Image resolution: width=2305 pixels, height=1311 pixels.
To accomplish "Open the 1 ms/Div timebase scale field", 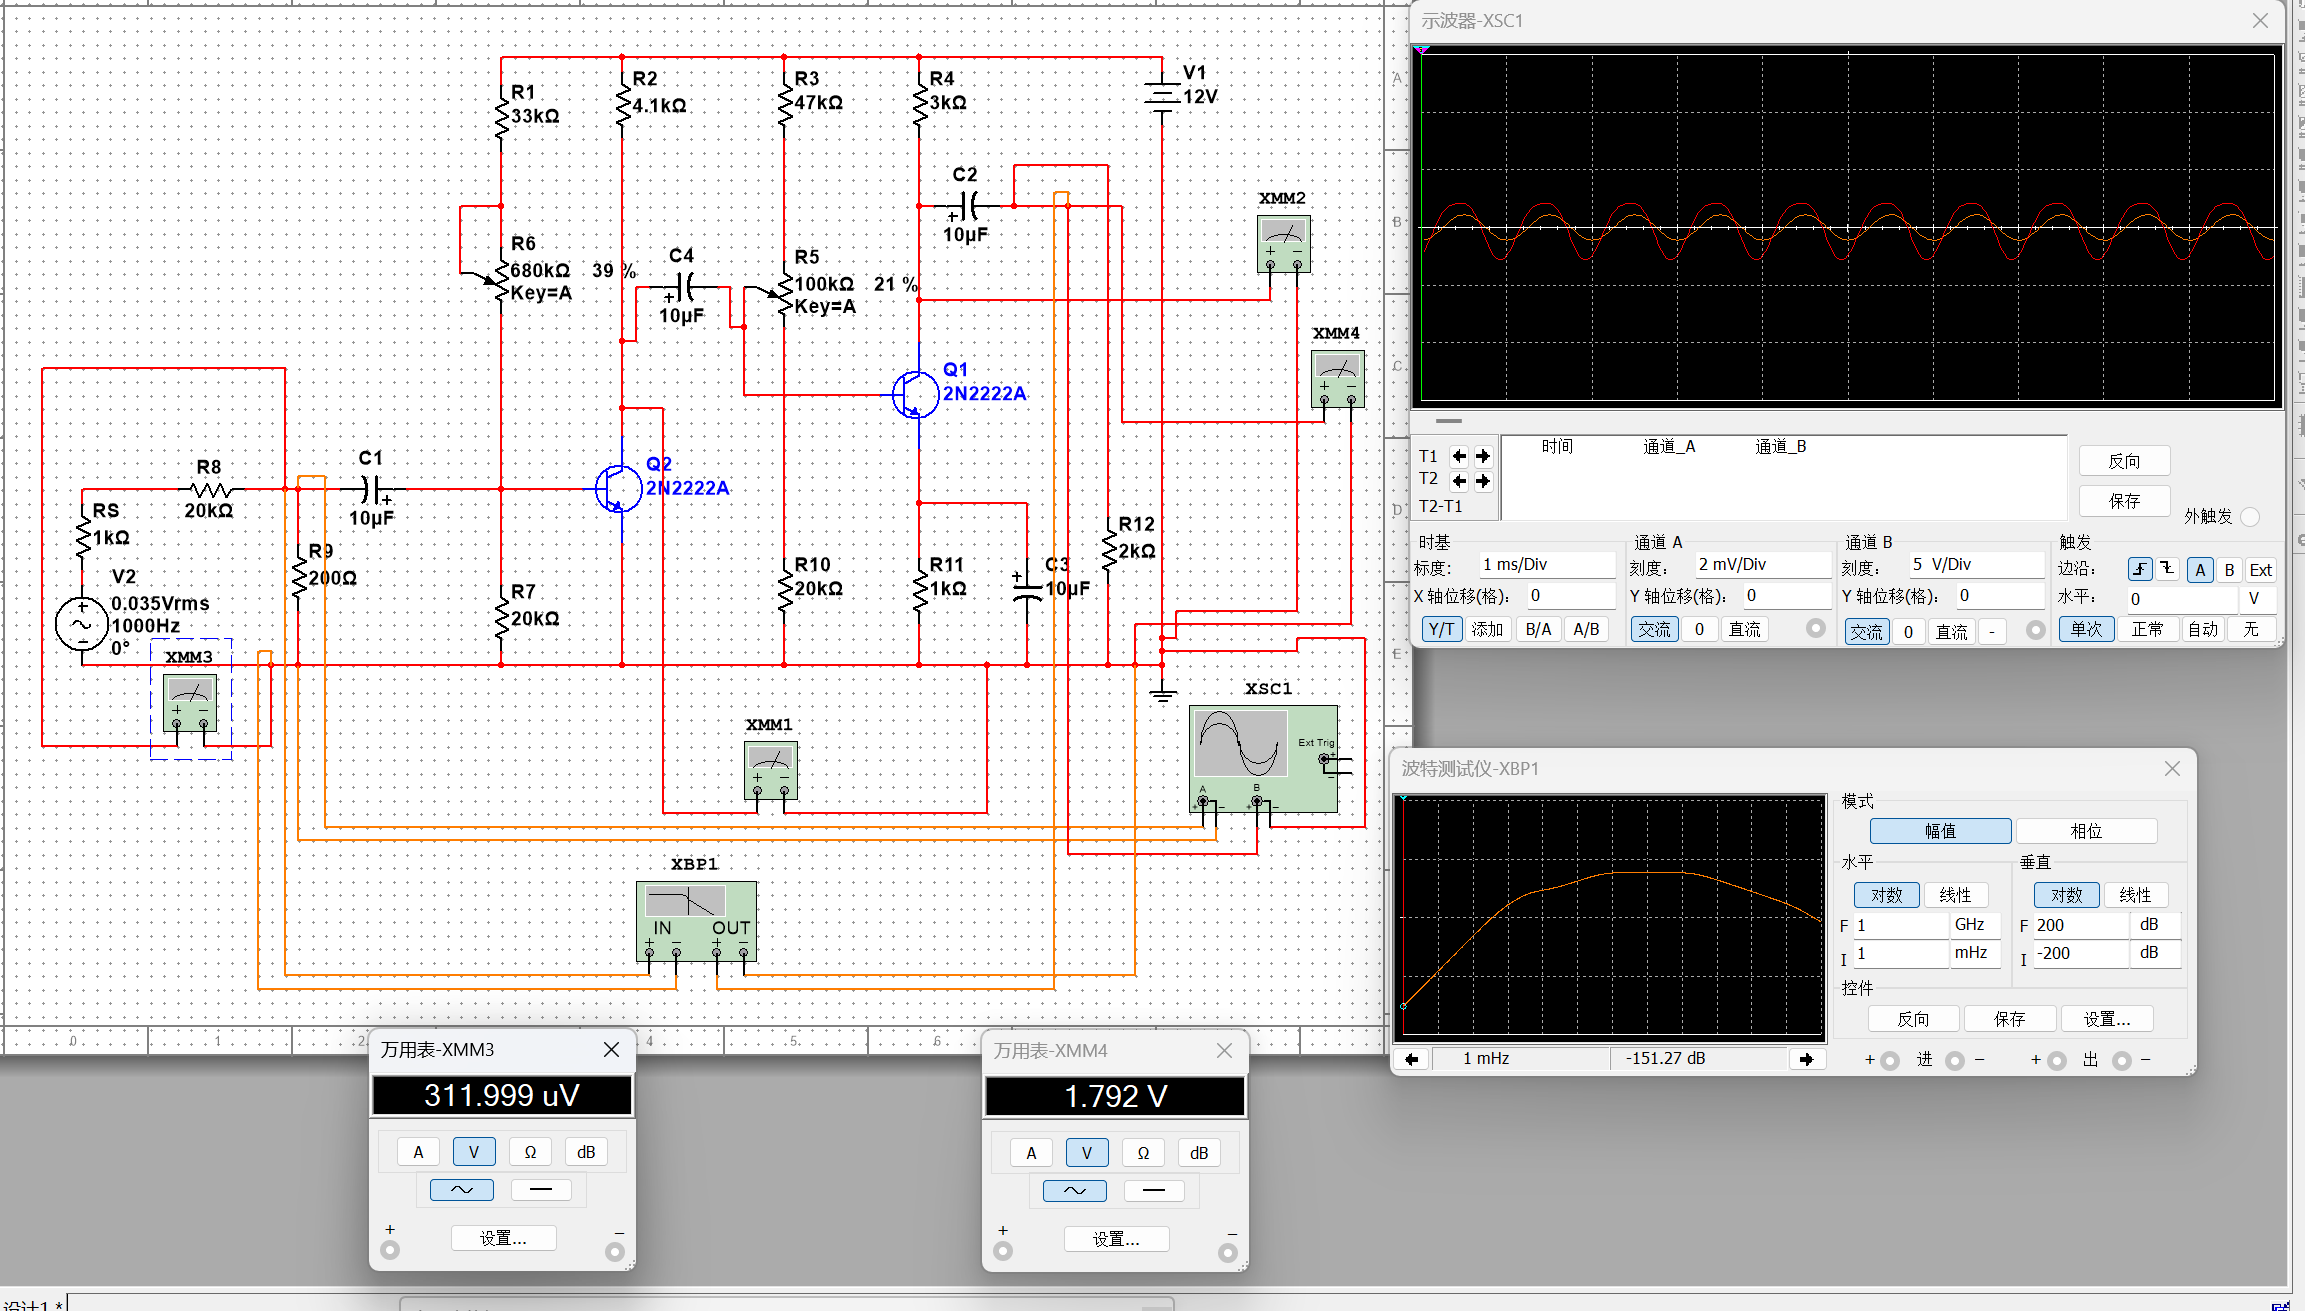I will click(x=1546, y=565).
